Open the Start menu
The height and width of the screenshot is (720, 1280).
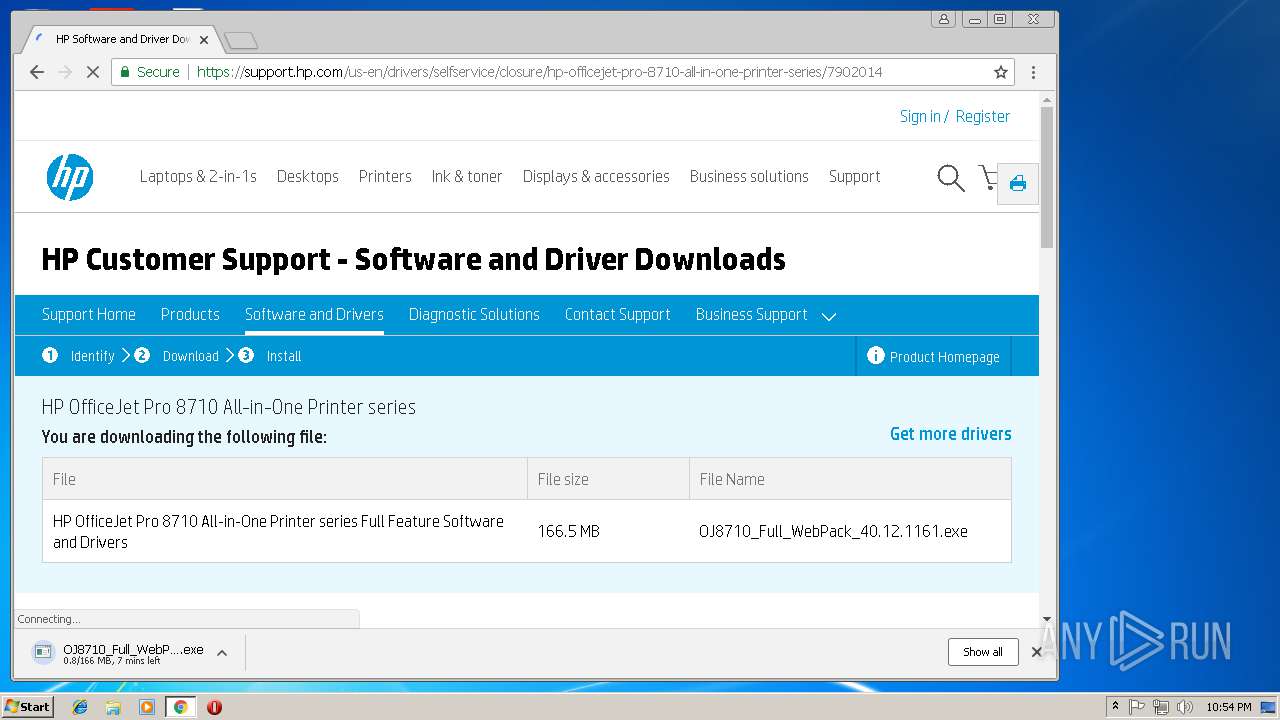[27, 707]
